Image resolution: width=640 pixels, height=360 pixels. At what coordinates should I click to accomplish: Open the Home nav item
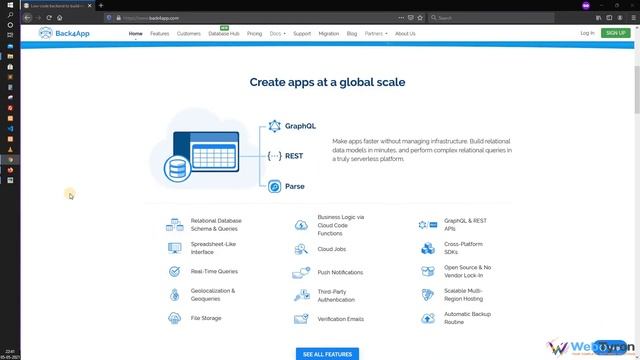tap(136, 33)
